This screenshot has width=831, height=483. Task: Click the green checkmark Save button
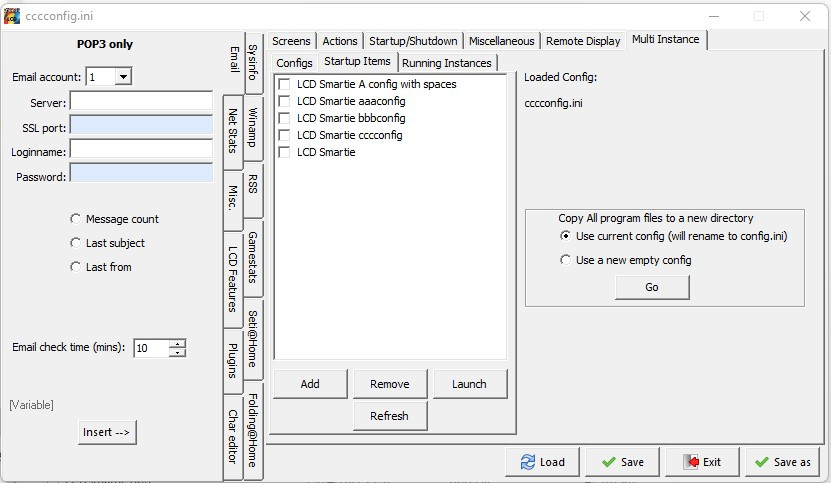[x=623, y=462]
